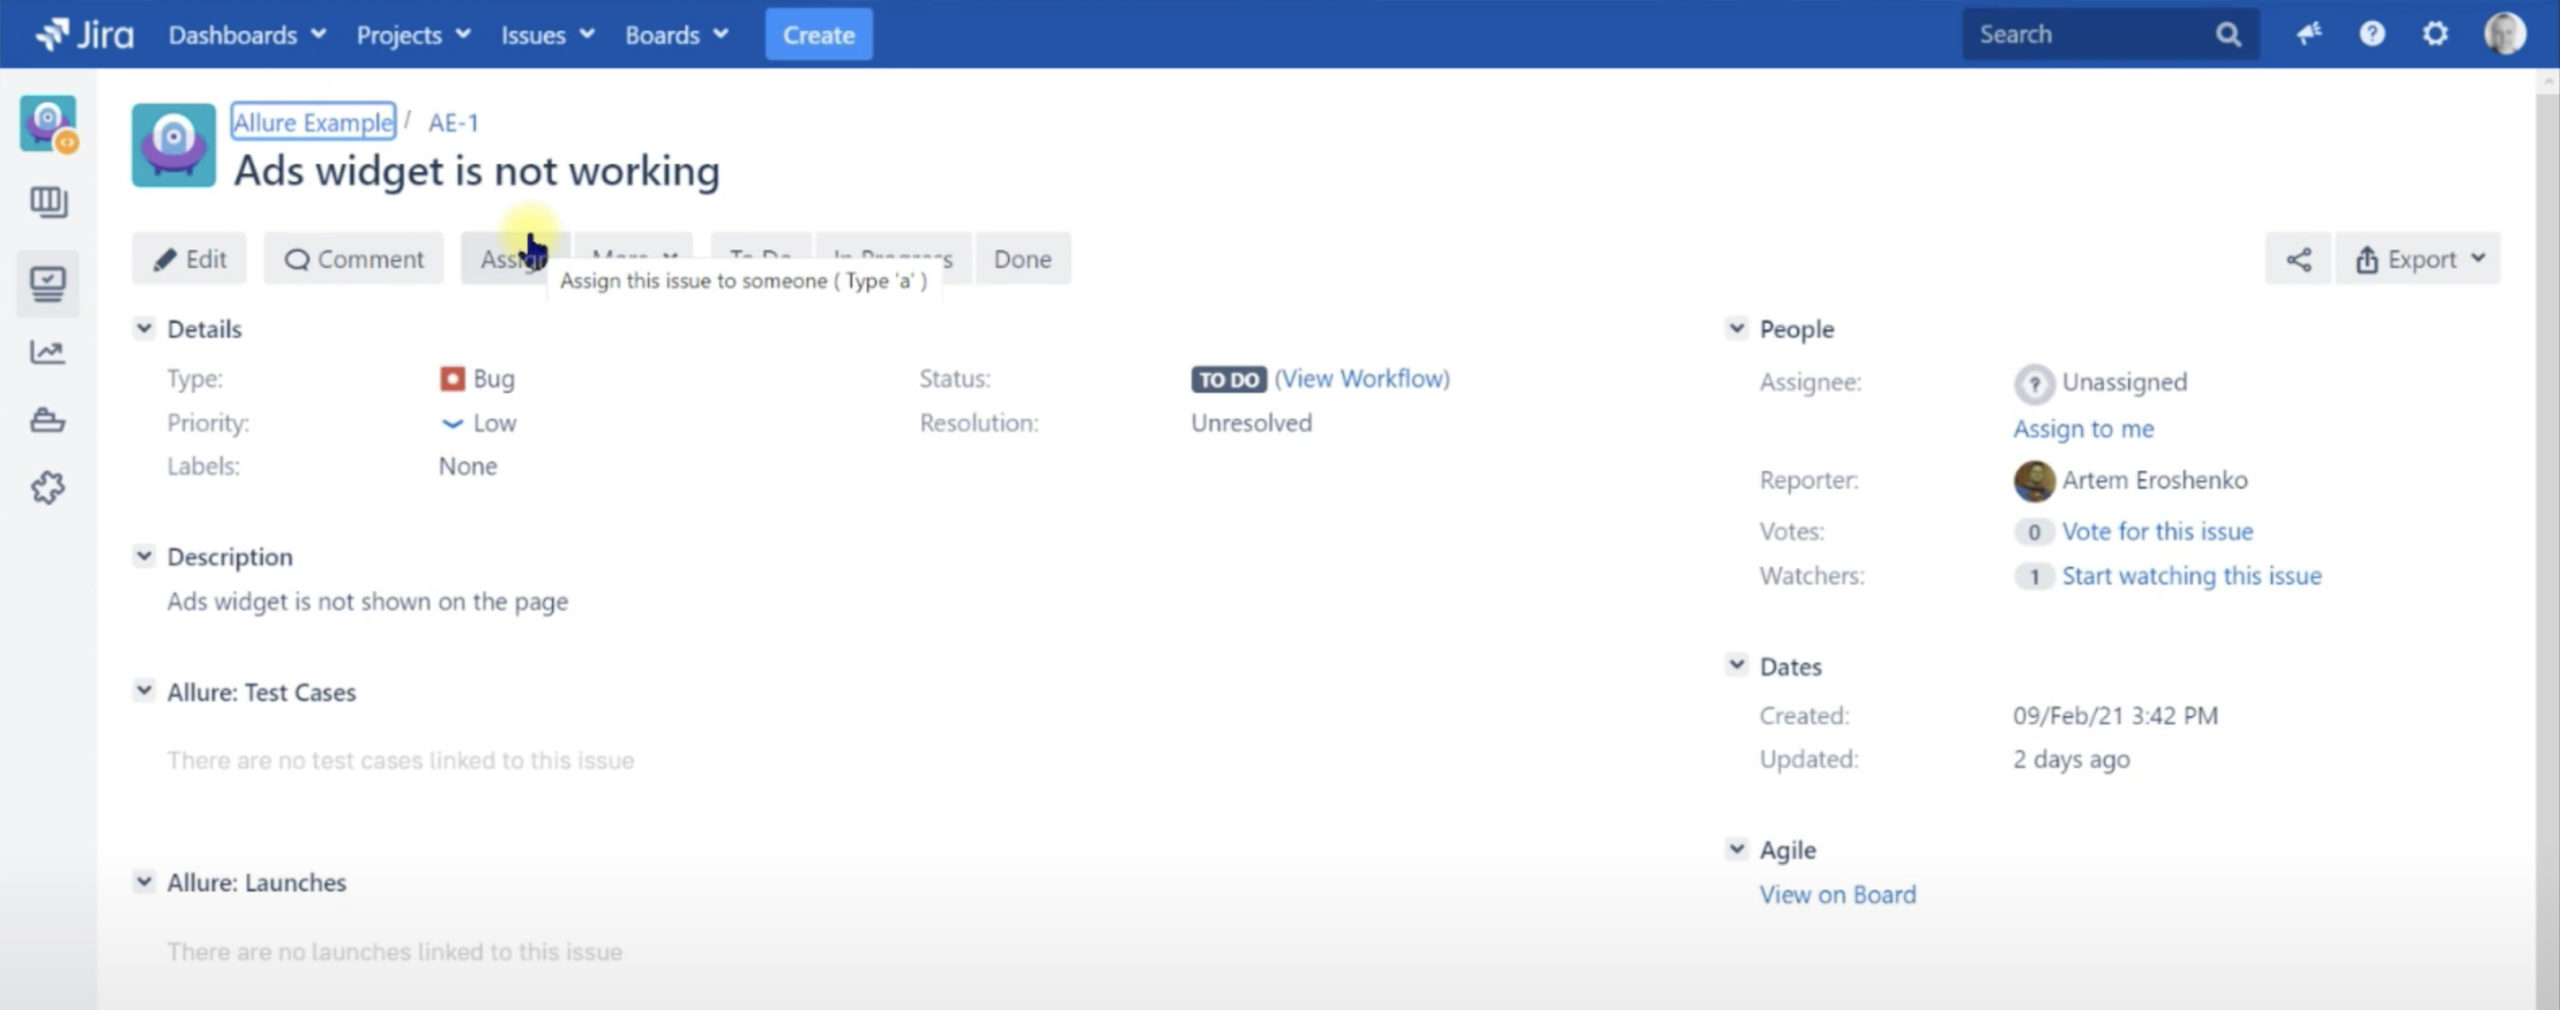Open the board icon in sidebar
2560x1010 pixels.
[48, 203]
